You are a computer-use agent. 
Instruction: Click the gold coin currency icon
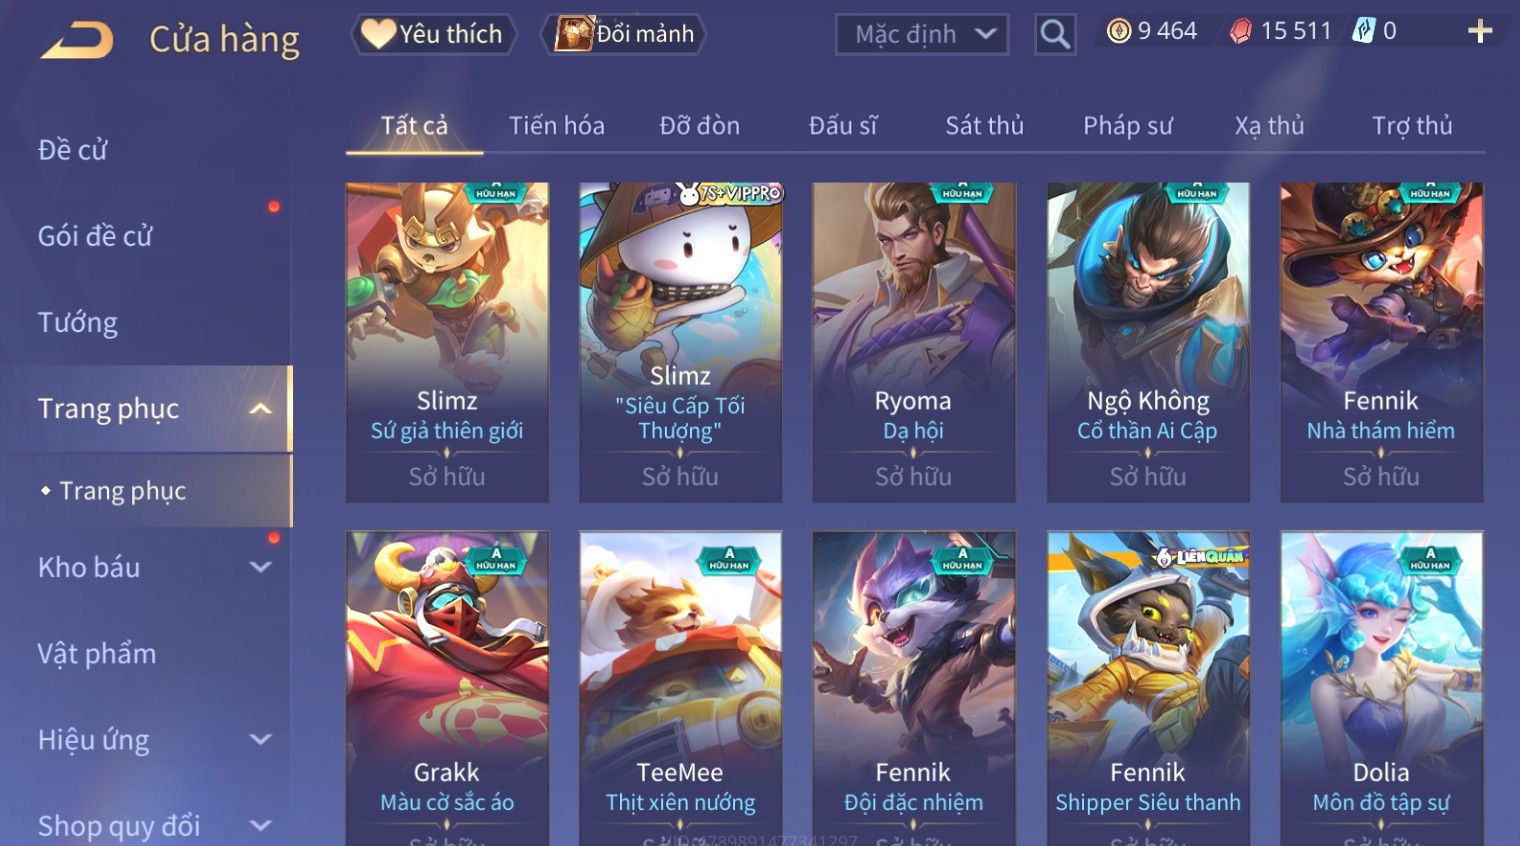1119,31
